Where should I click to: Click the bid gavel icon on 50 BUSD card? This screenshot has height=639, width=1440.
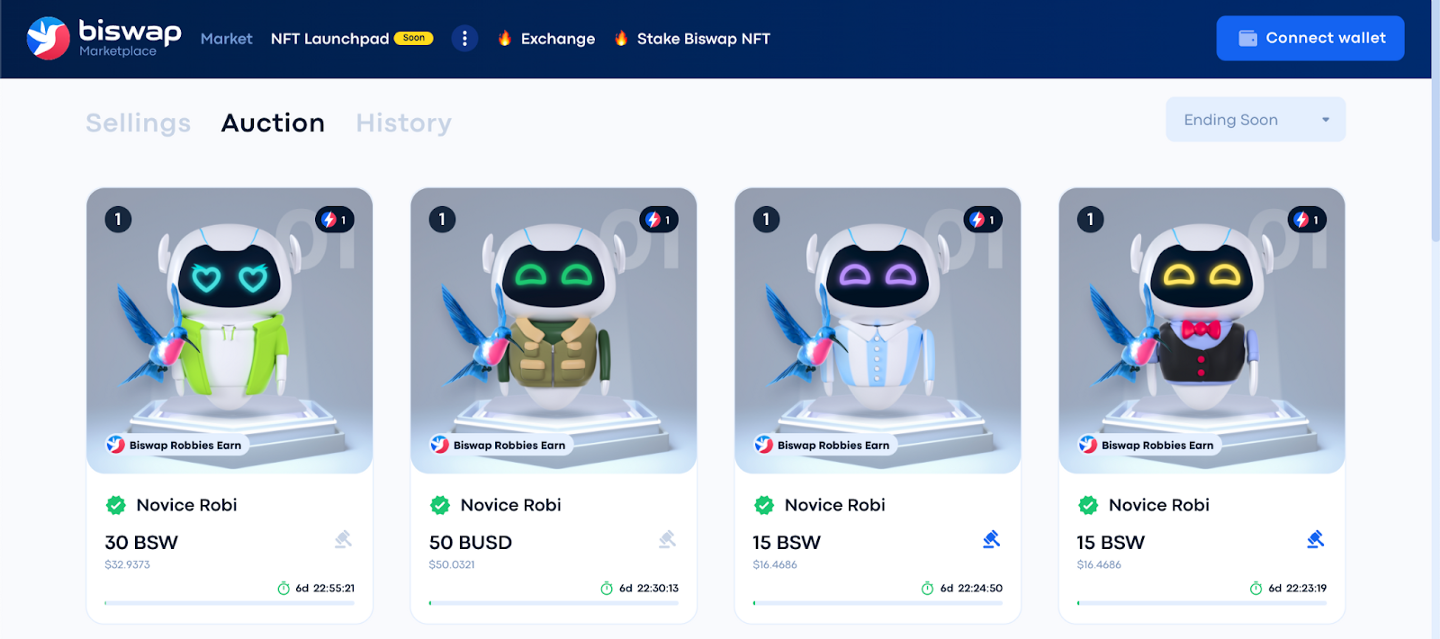pyautogui.click(x=668, y=540)
